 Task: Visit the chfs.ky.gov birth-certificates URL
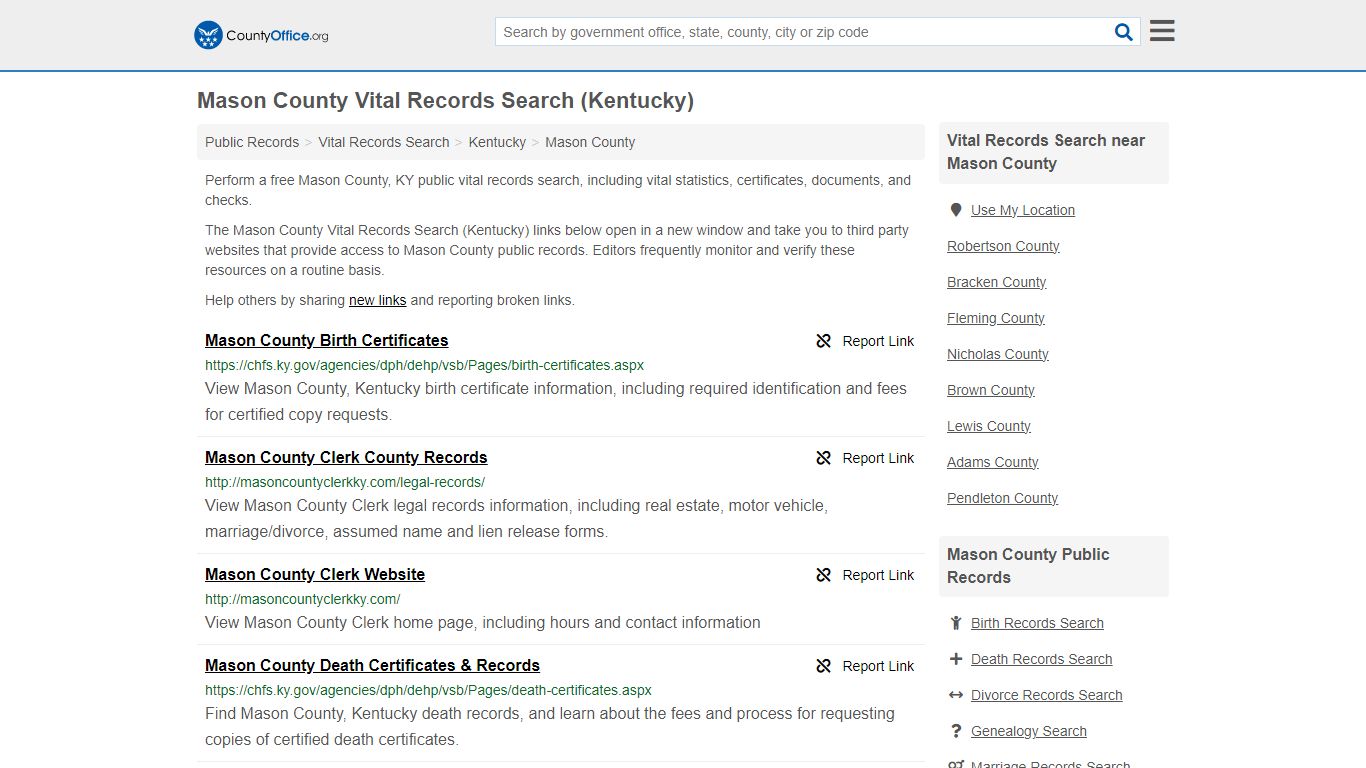click(425, 365)
